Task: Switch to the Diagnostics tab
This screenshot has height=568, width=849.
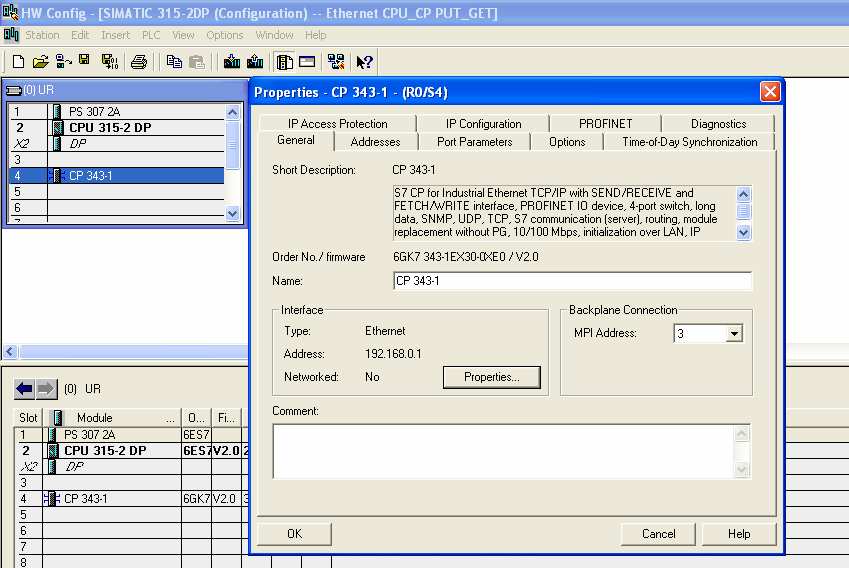Action: 719,123
